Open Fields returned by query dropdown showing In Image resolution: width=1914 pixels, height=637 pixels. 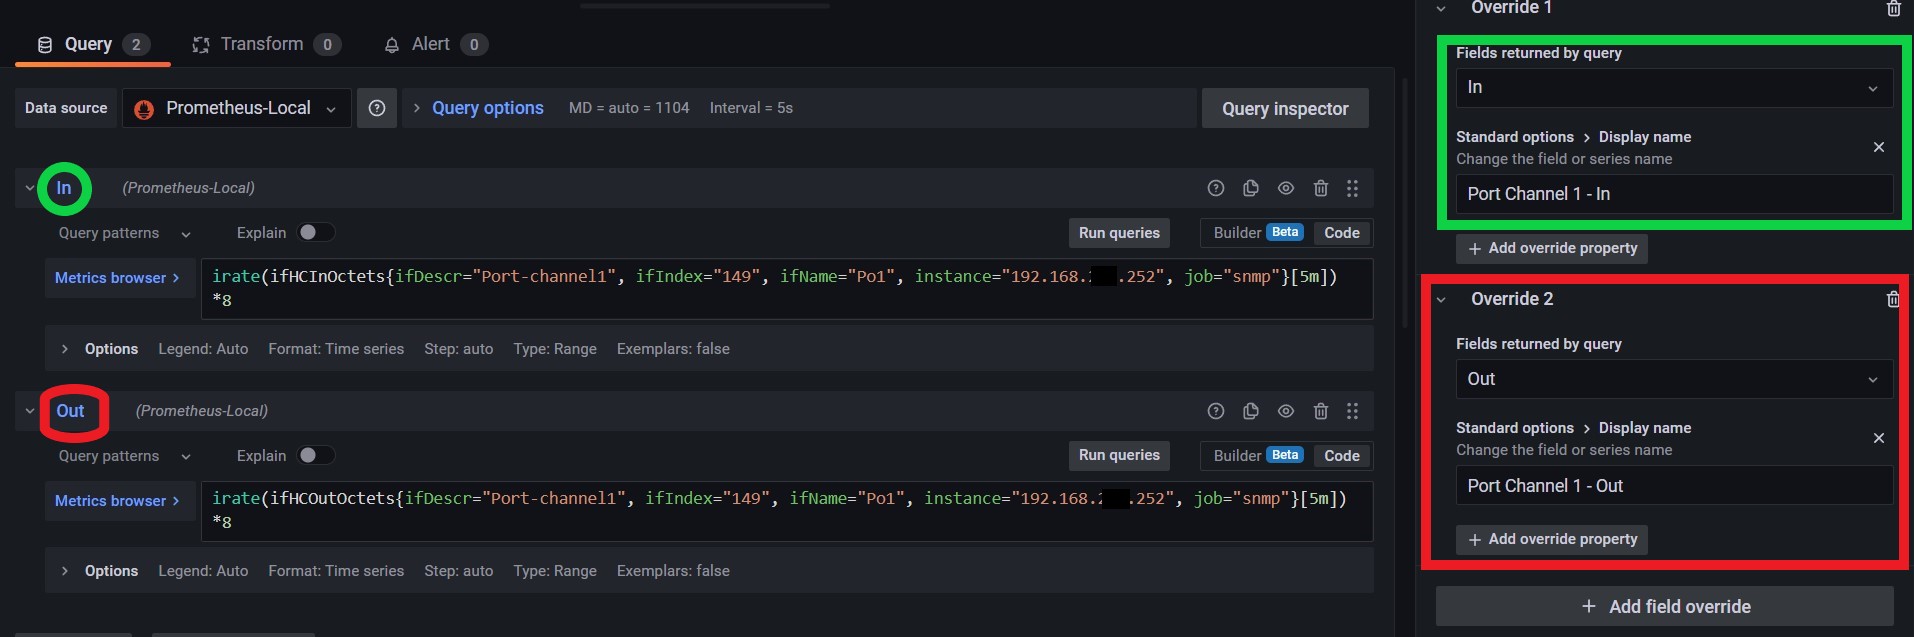[1674, 88]
